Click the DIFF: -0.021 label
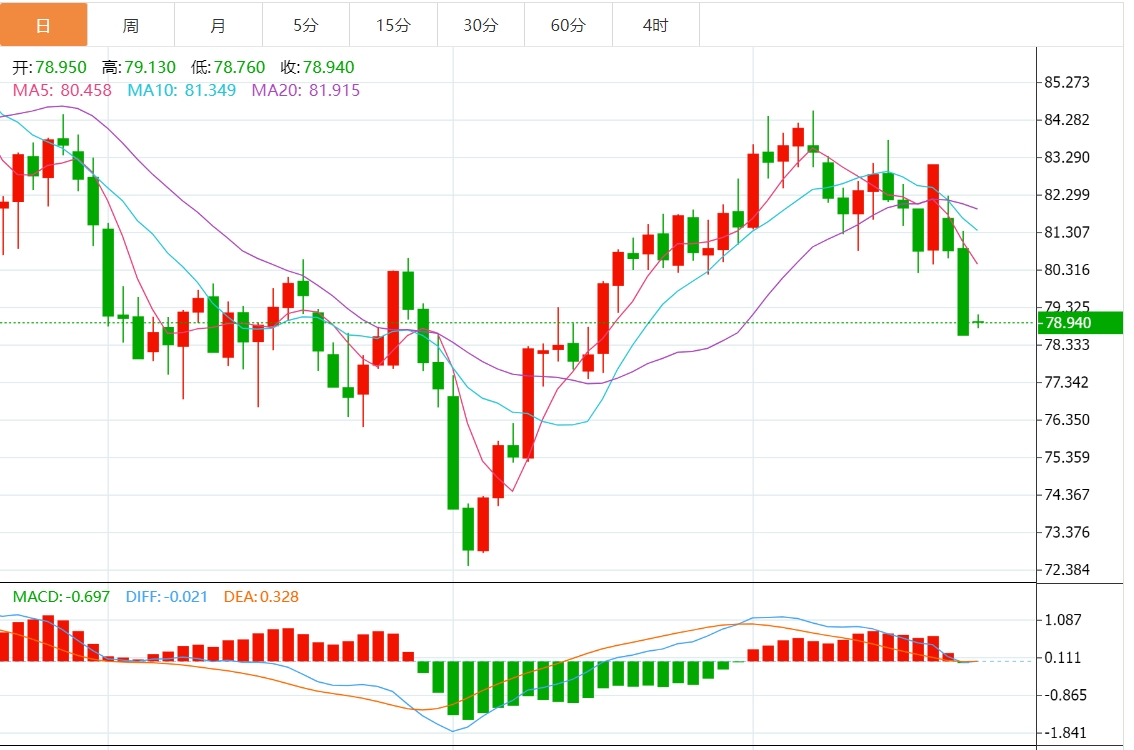 166,597
